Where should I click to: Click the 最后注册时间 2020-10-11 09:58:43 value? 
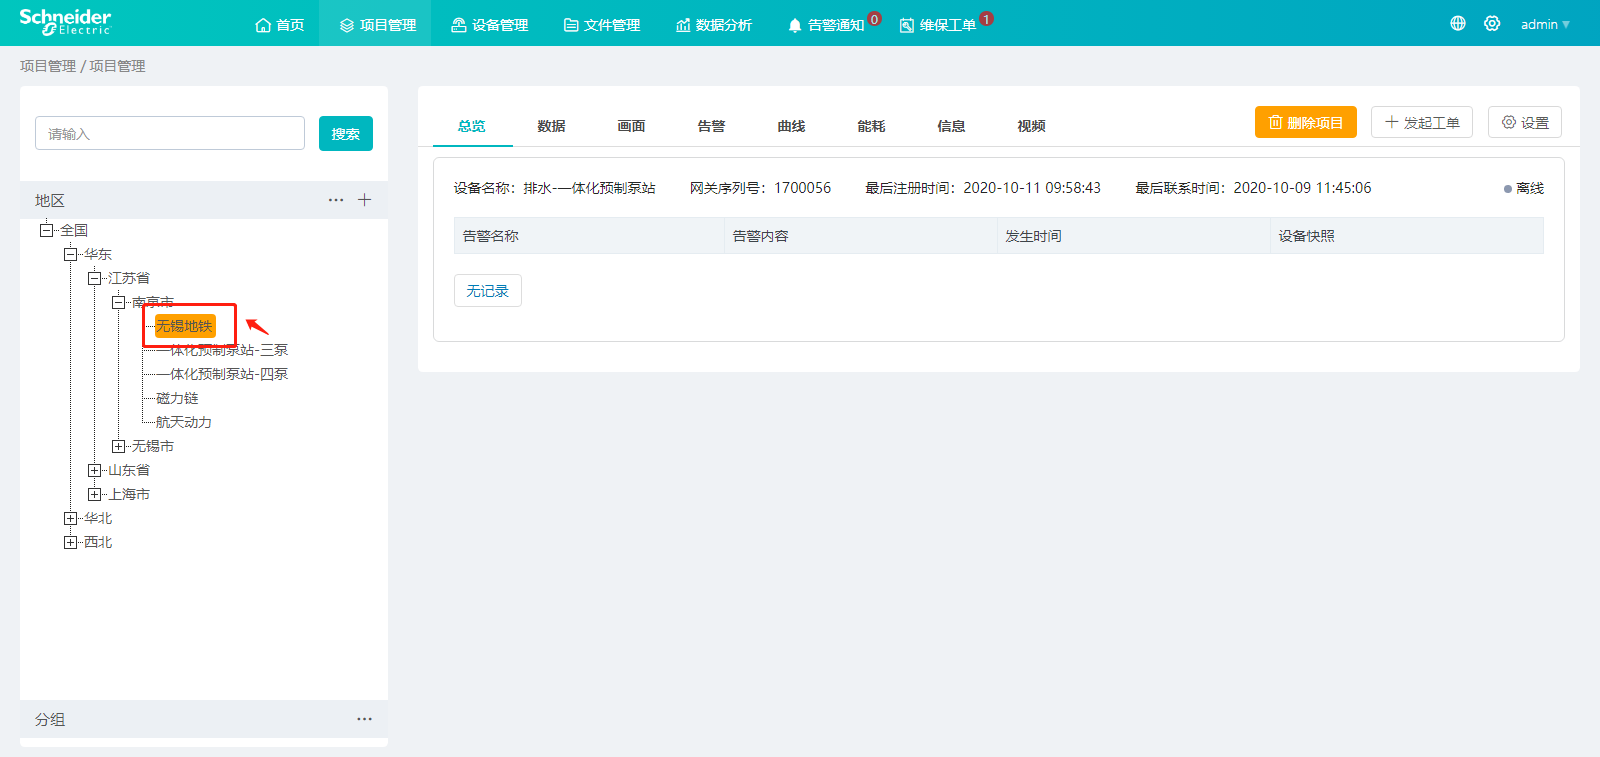pyautogui.click(x=1032, y=188)
